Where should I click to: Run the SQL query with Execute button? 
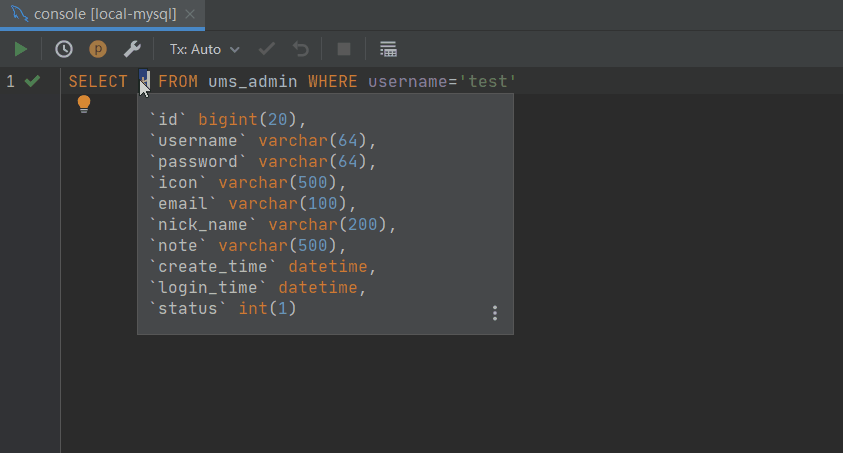21,49
